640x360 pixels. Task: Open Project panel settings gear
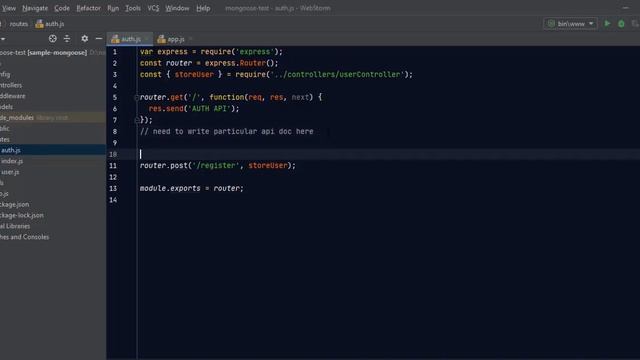(84, 39)
